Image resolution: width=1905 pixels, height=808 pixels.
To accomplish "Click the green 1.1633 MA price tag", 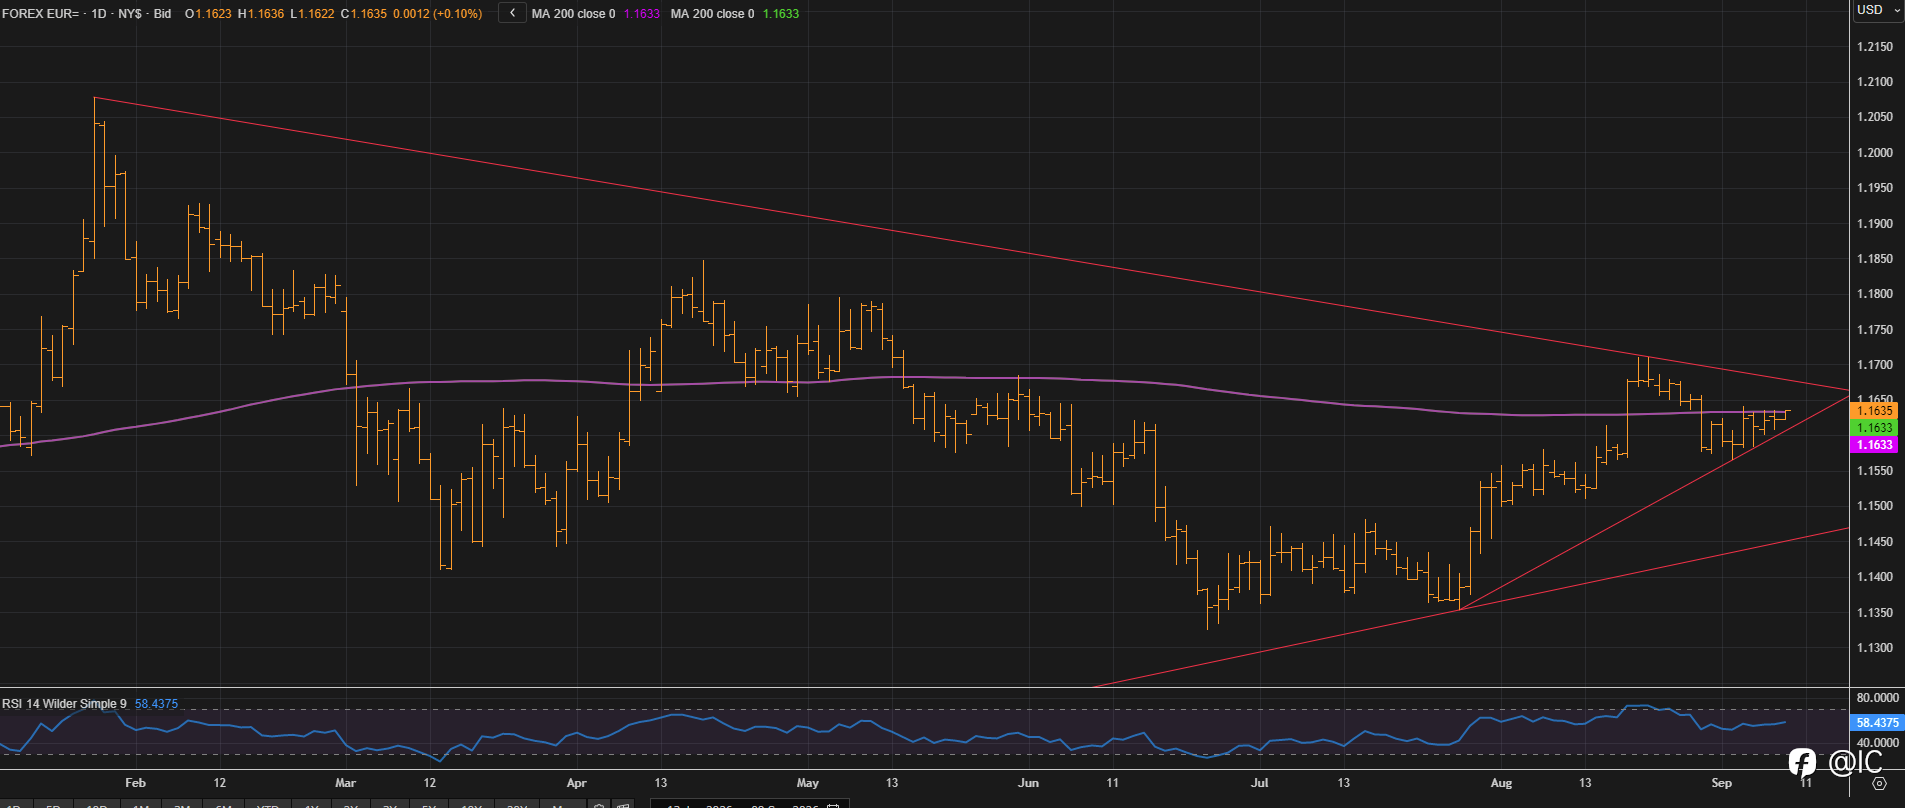I will [1874, 428].
